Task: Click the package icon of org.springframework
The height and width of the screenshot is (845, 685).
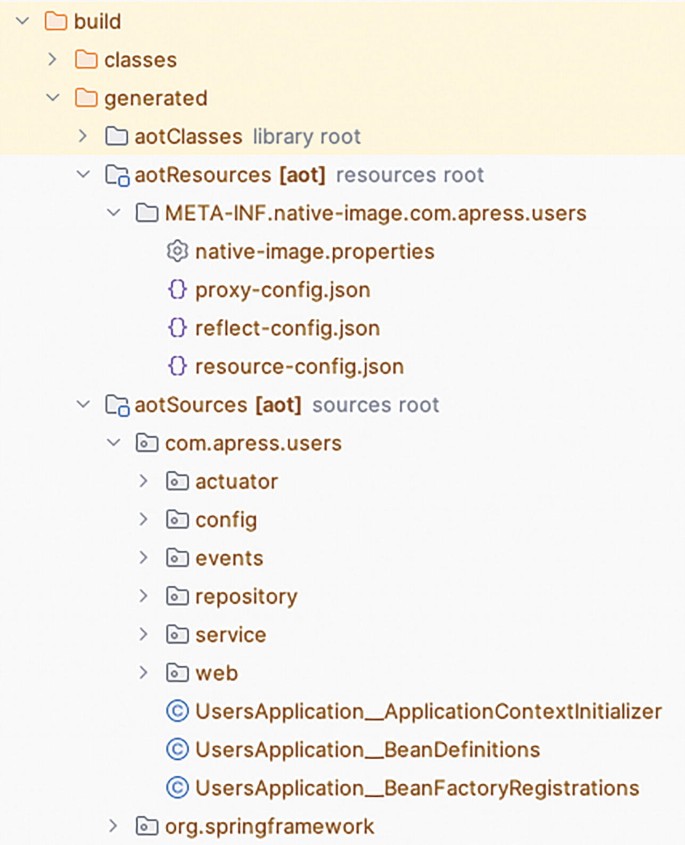Action: click(147, 826)
